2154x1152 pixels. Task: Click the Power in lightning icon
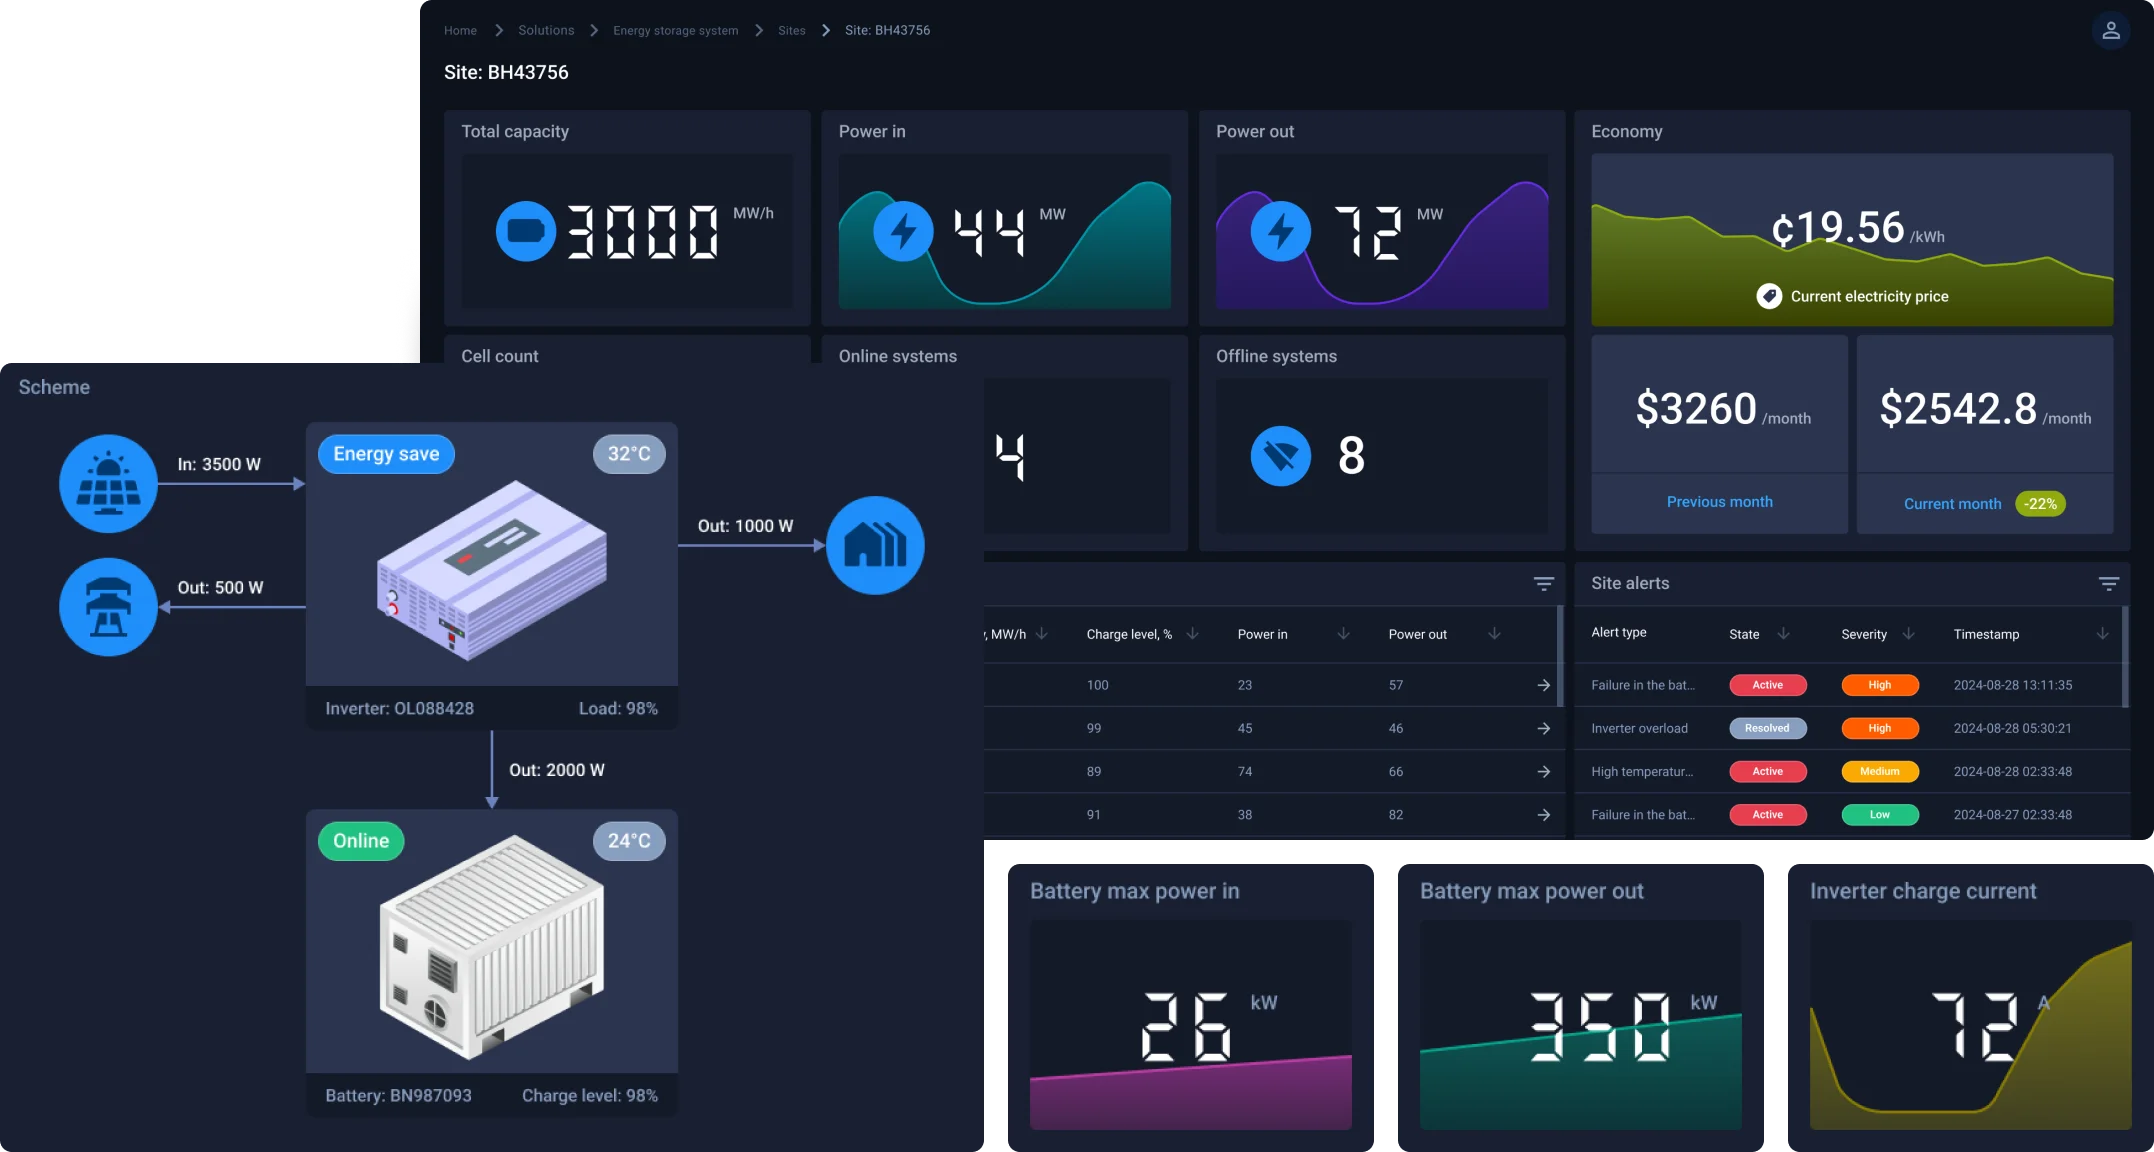(903, 232)
